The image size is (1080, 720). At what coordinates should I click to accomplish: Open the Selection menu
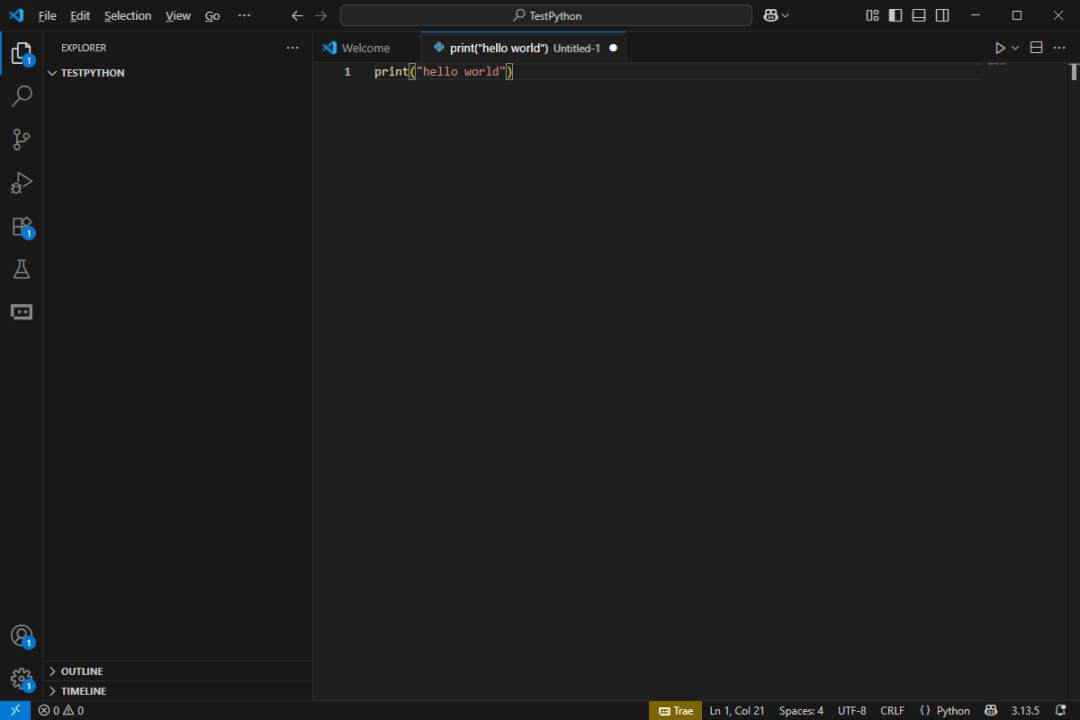(x=127, y=15)
